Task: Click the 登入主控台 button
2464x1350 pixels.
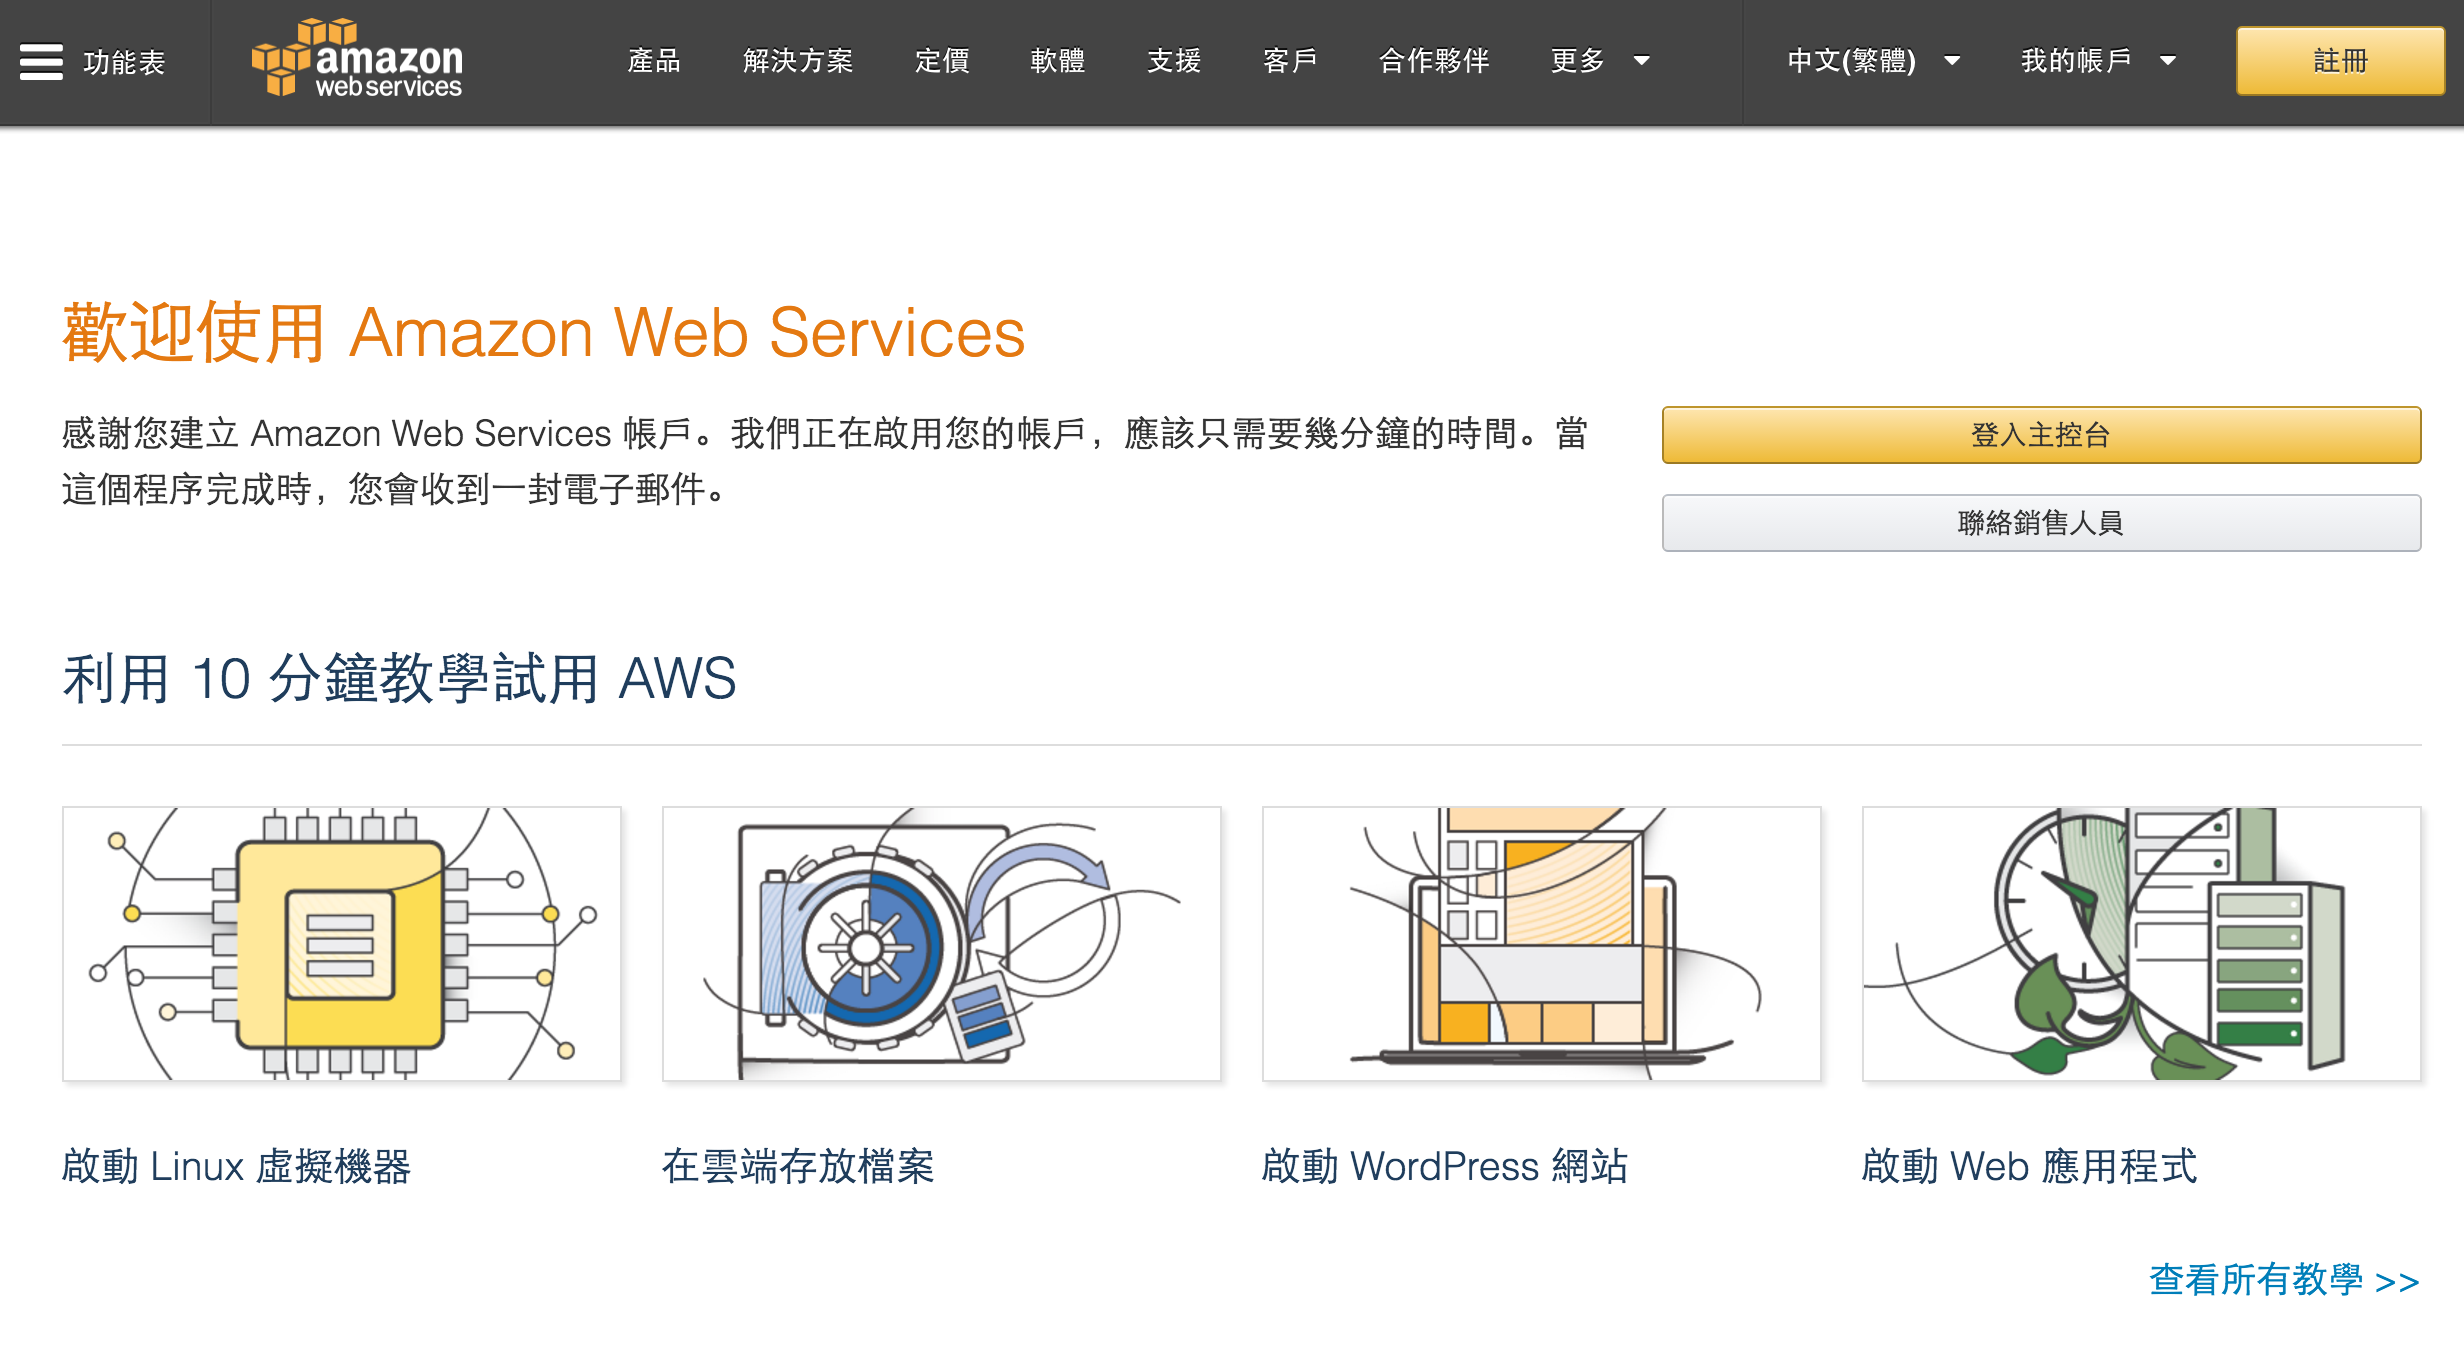Action: [2041, 435]
